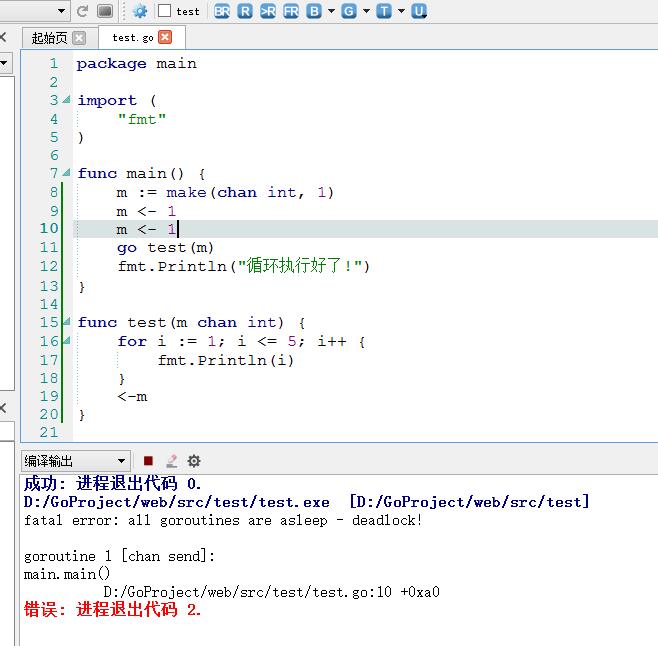Screen dimensions: 658x646
Task: Click the gray stop square in top toolbar
Action: pos(105,11)
